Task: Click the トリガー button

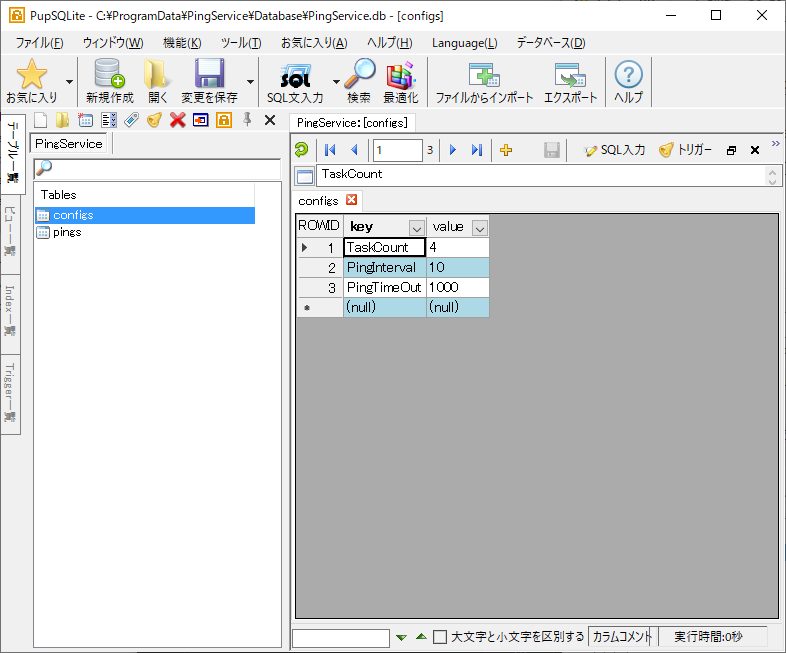Action: (x=685, y=150)
